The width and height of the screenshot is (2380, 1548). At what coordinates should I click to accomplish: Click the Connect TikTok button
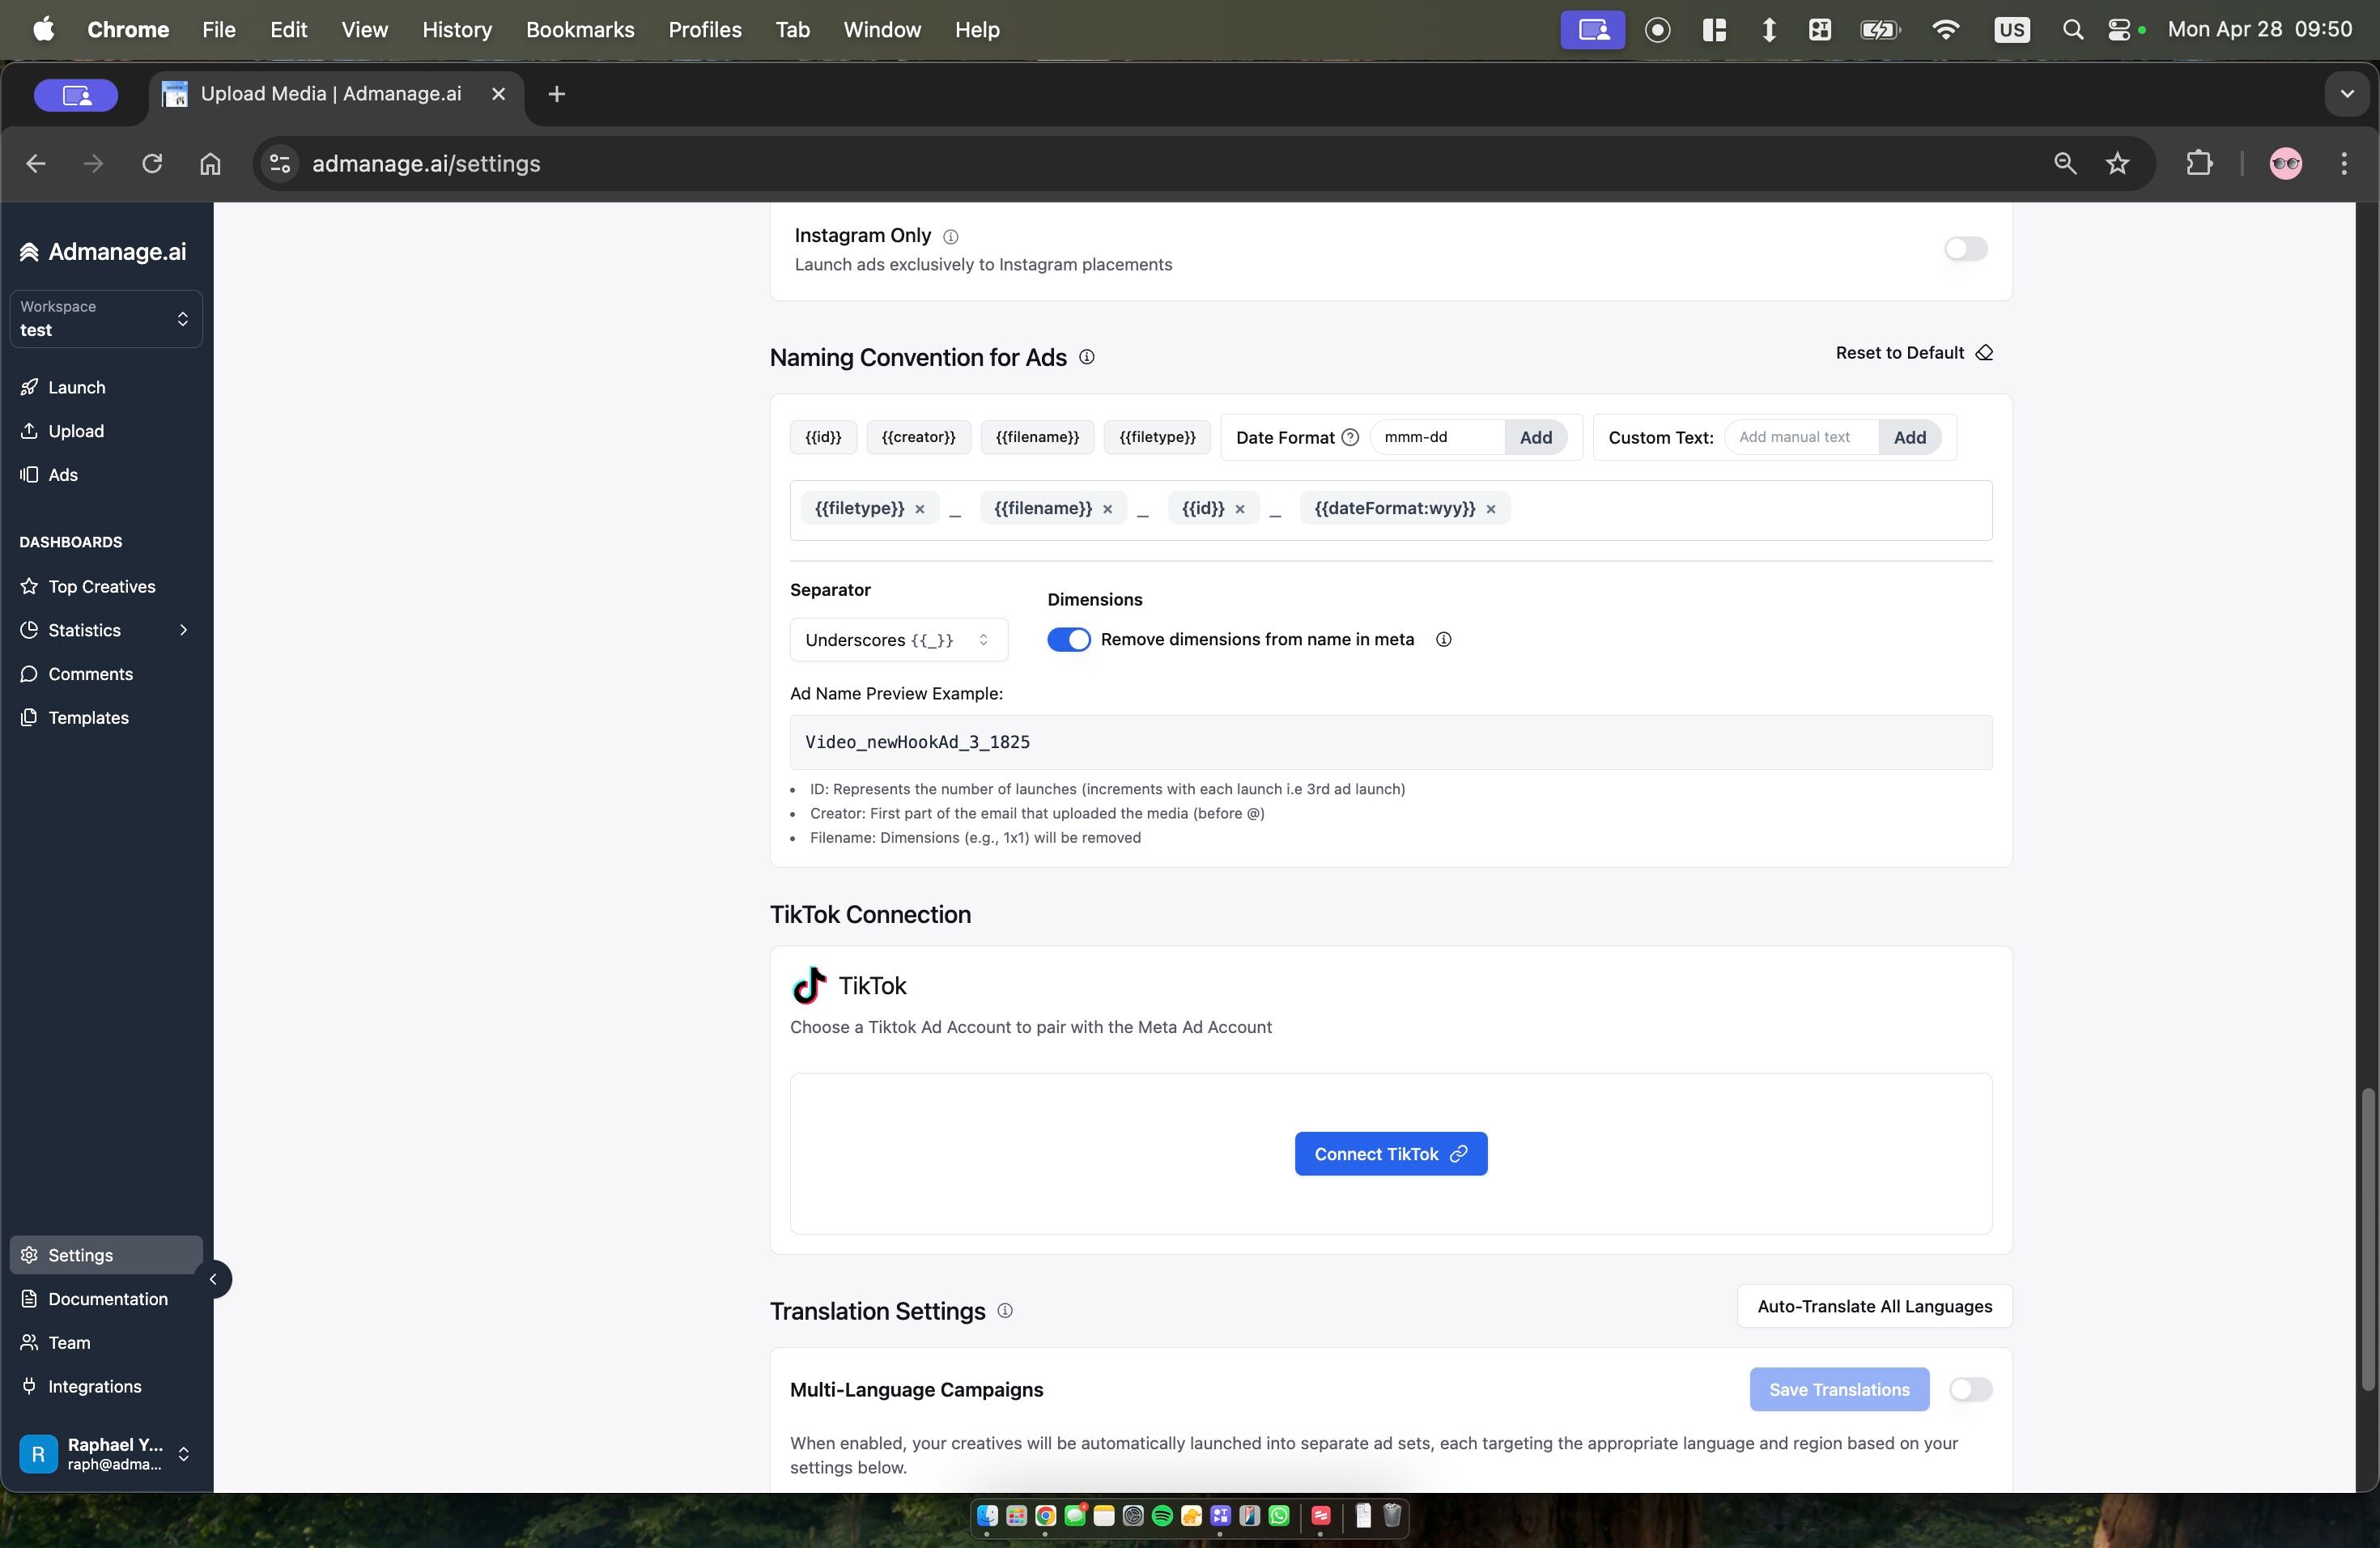coord(1390,1154)
